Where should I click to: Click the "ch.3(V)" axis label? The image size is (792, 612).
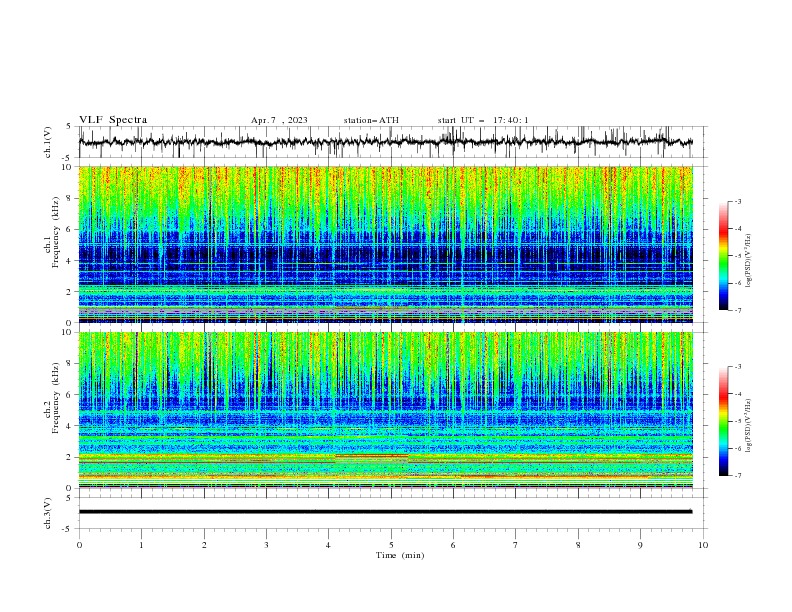48,513
